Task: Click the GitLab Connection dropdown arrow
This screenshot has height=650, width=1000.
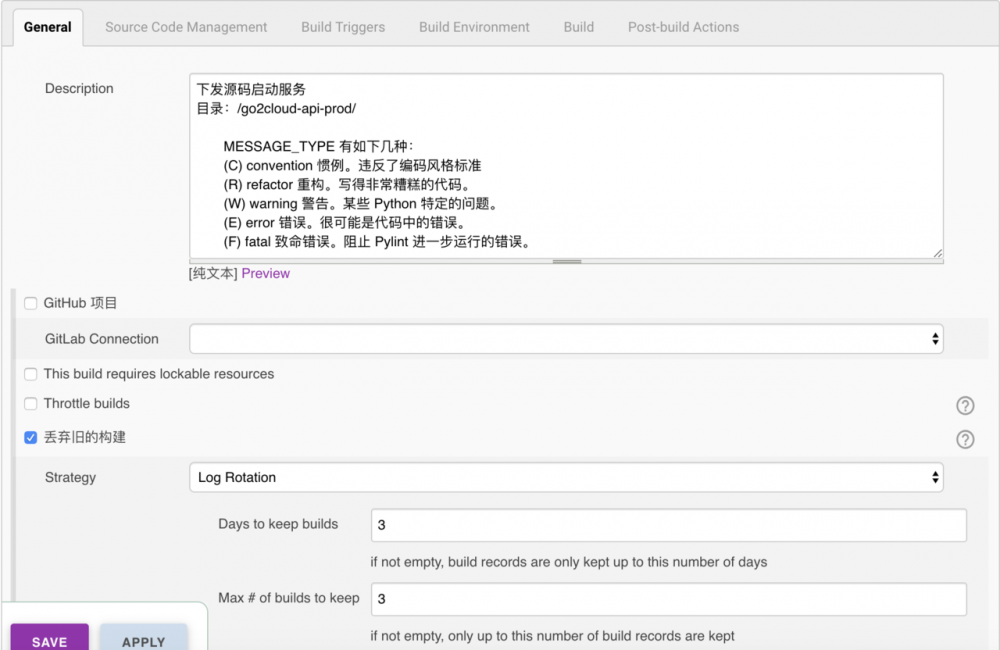Action: coord(933,339)
